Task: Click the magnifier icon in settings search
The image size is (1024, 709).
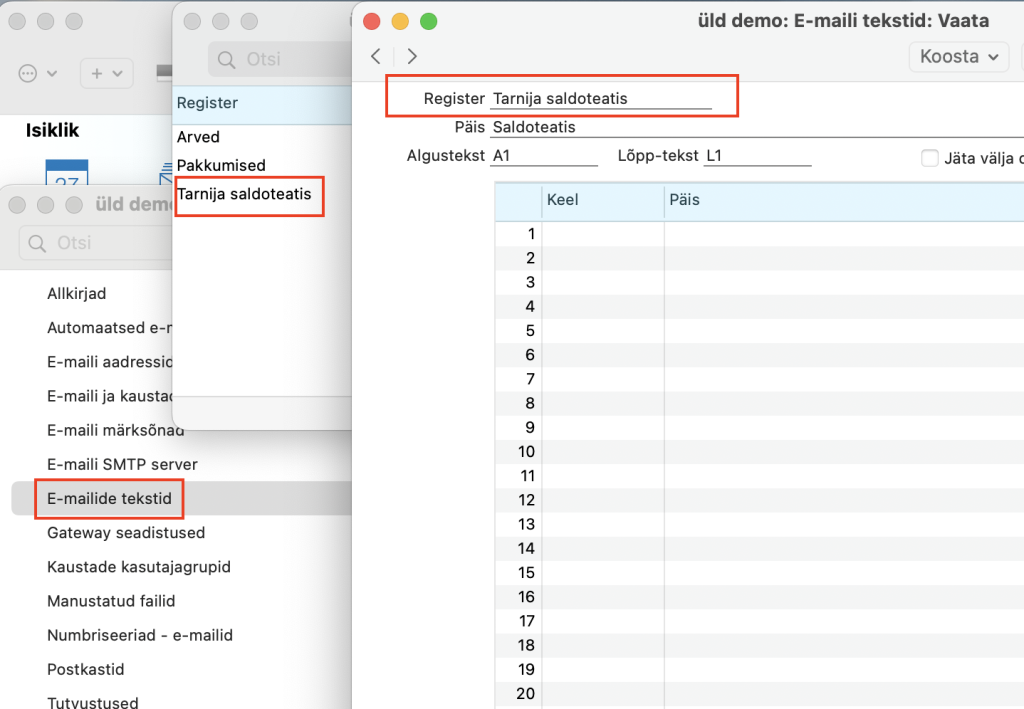Action: click(38, 243)
